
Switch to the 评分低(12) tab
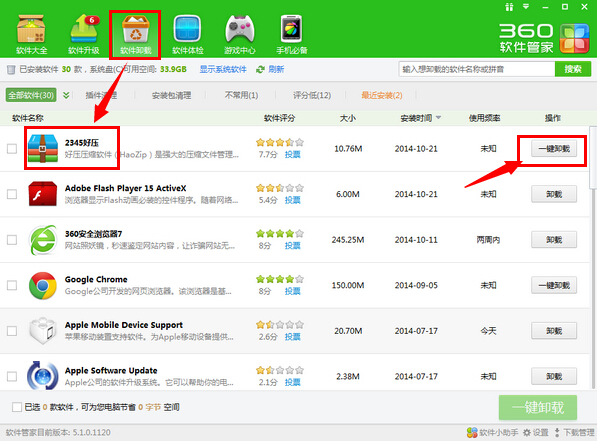(312, 95)
